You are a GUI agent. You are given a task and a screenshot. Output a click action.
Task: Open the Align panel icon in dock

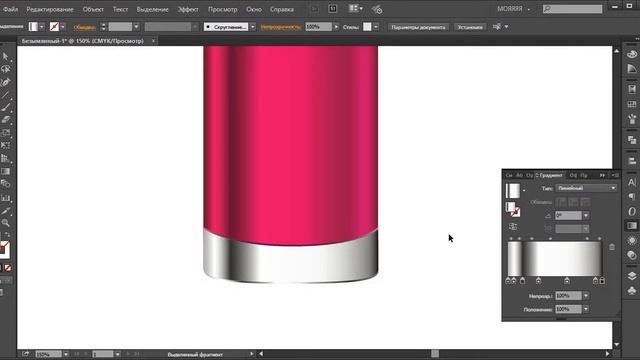click(632, 160)
